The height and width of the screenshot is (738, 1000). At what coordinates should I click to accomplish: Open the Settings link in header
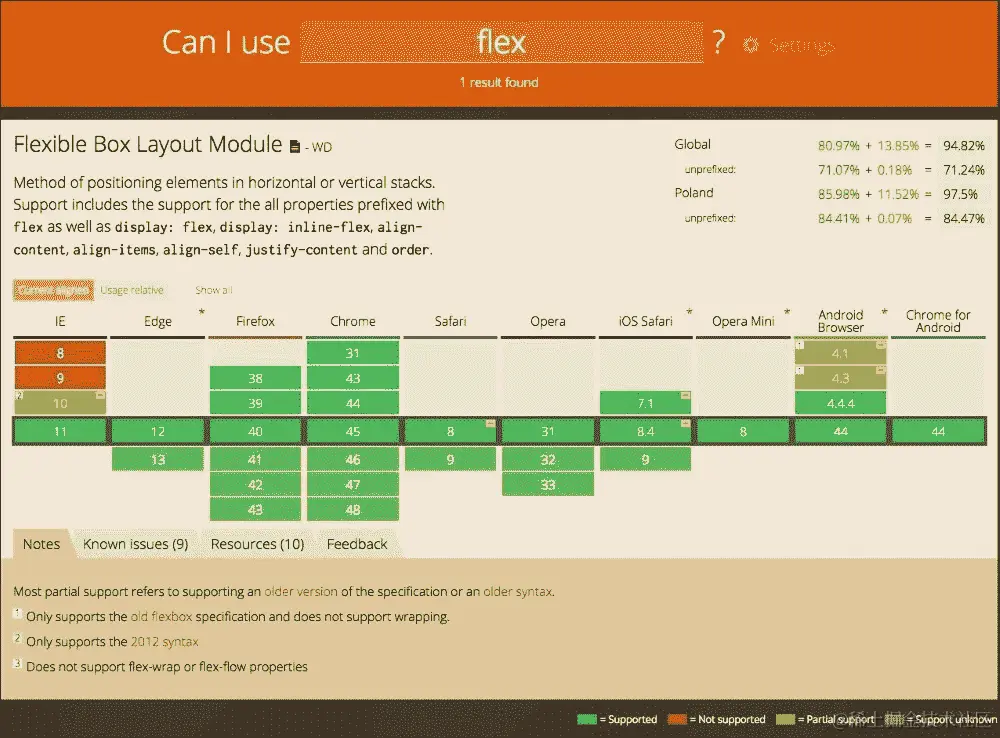tap(802, 45)
